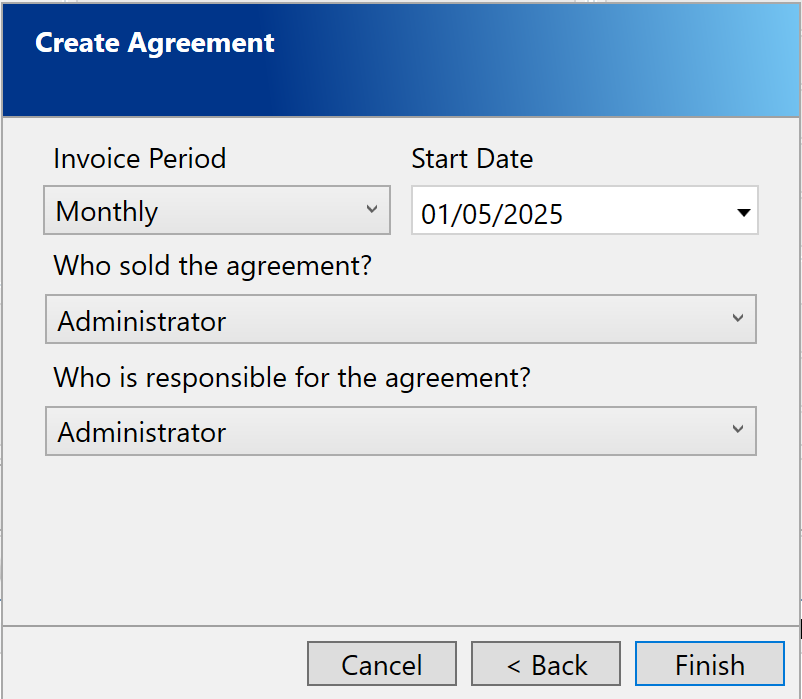The height and width of the screenshot is (699, 802).
Task: Click the 'Create Agreement' title text
Action: 155,44
